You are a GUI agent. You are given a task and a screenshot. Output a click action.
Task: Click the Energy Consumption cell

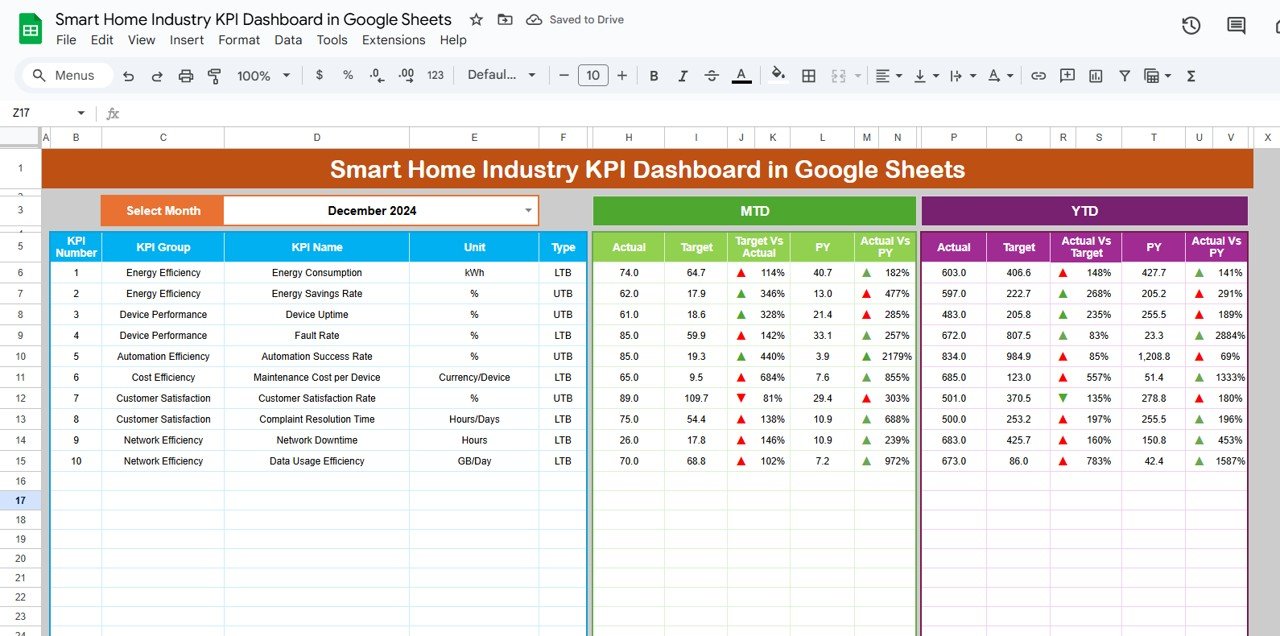pyautogui.click(x=317, y=273)
